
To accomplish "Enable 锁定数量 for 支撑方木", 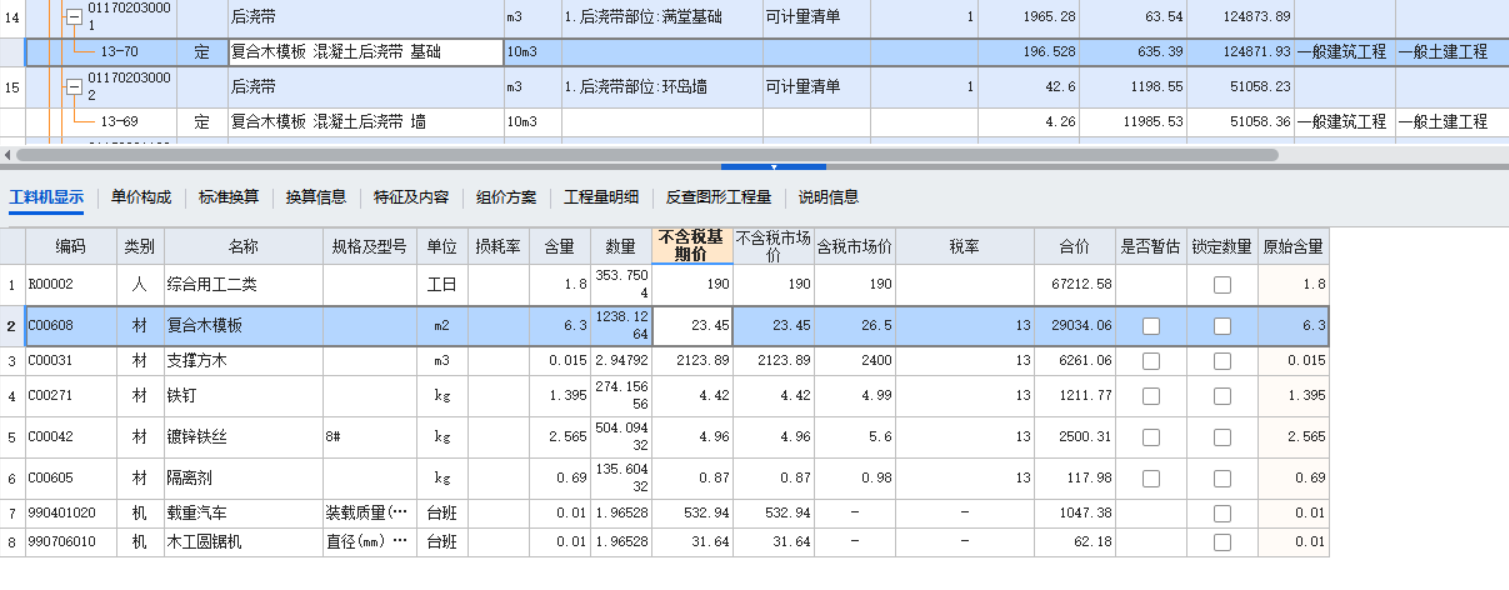I will coord(1222,361).
